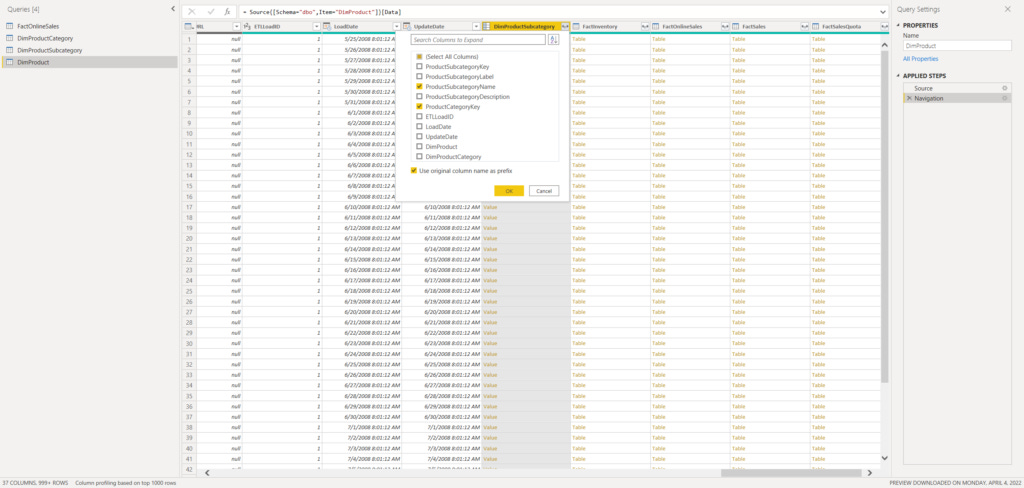Click the expand icon on FactSales column
Viewport: 1024px width, 488px height.
(805, 26)
